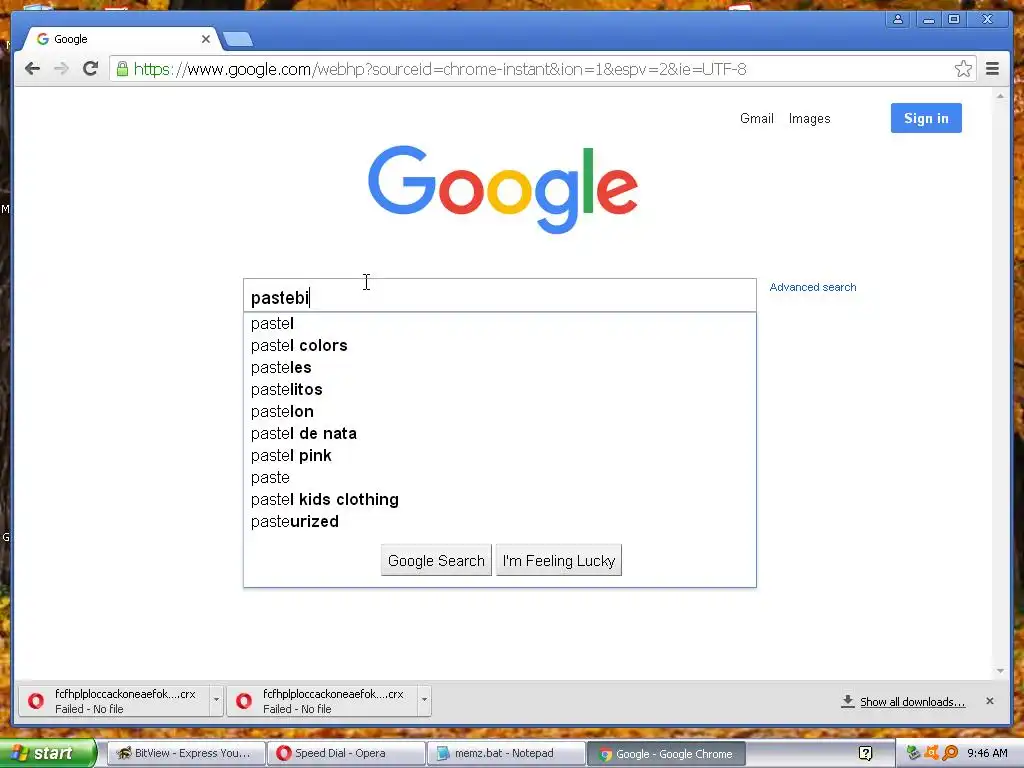Select the Google tab
Viewport: 1024px width, 768px height.
click(121, 39)
